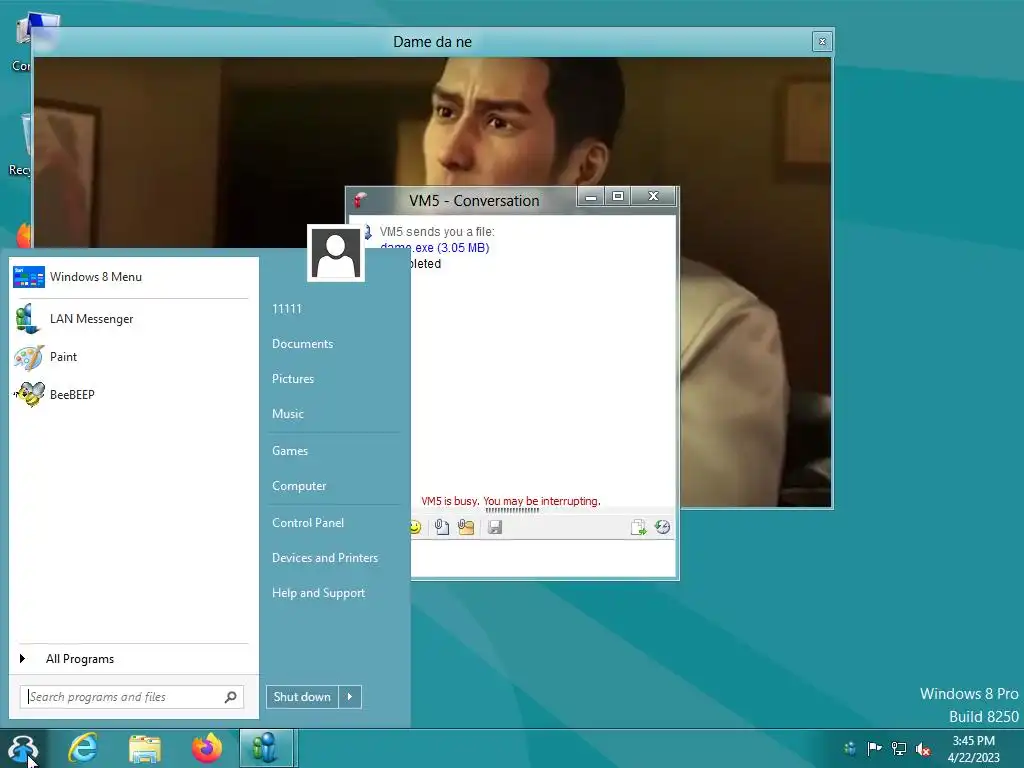Close the VM5 Conversation window
Image resolution: width=1024 pixels, height=768 pixels.
pos(653,197)
